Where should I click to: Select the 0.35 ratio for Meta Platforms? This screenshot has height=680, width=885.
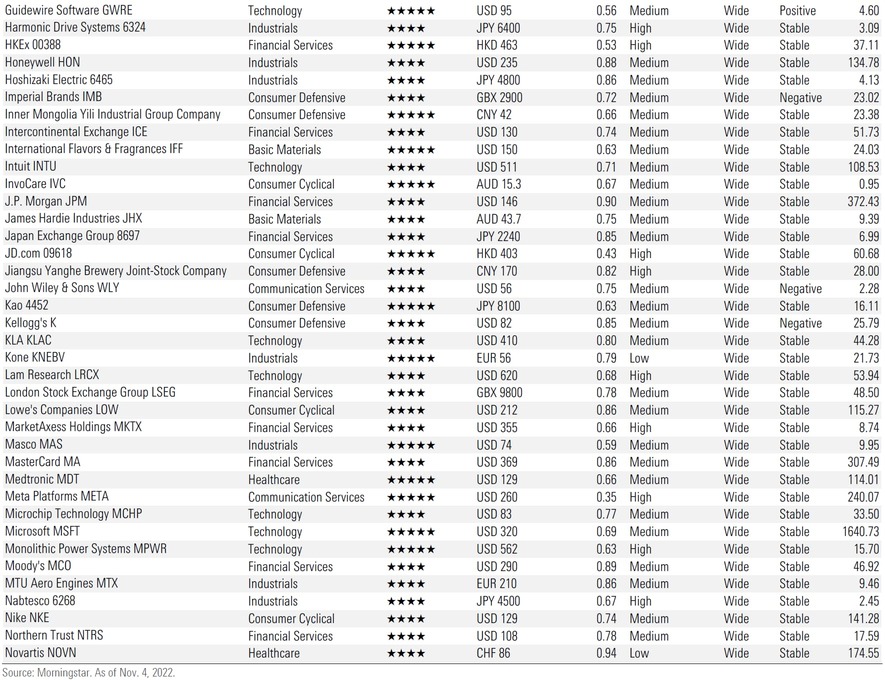(605, 497)
